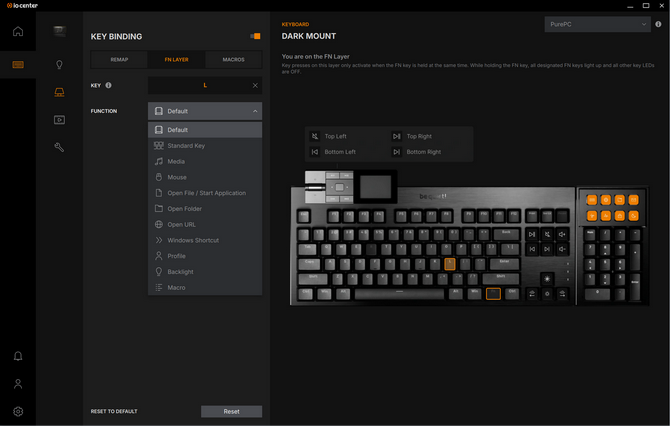Image resolution: width=670 pixels, height=426 pixels.
Task: Toggle the Key Binding switch
Action: coord(256,36)
